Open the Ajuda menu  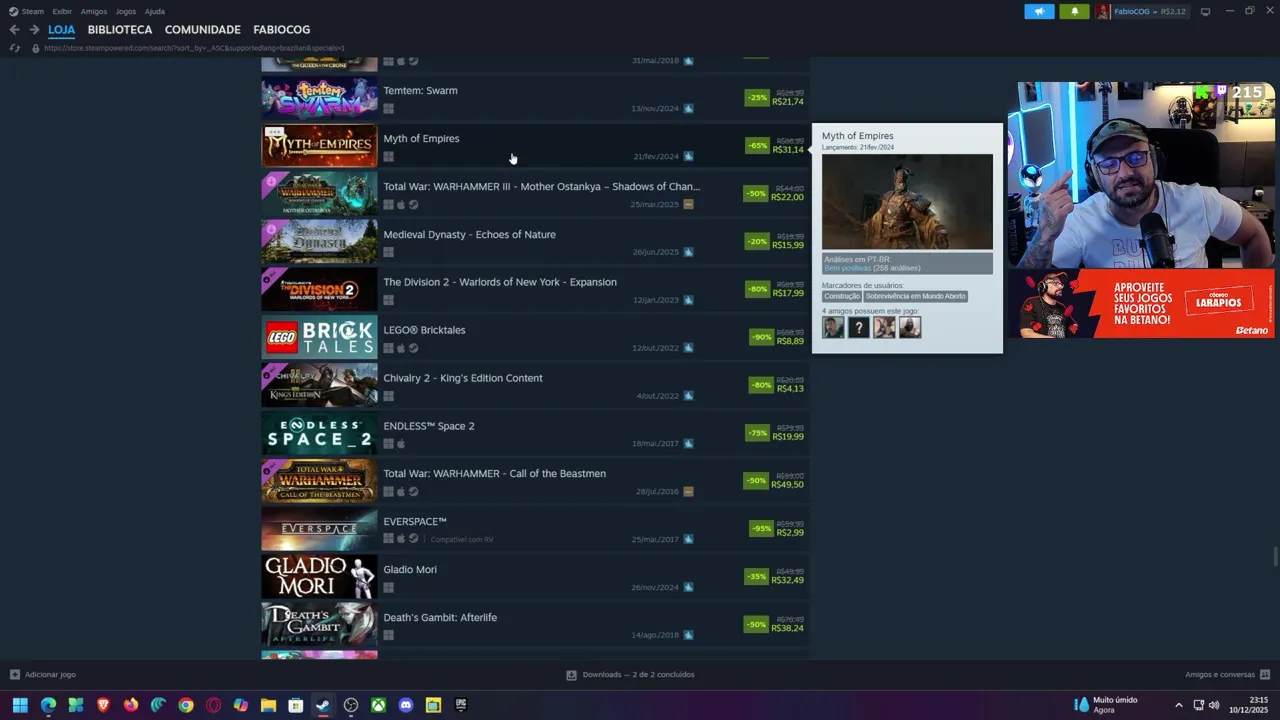(x=155, y=11)
